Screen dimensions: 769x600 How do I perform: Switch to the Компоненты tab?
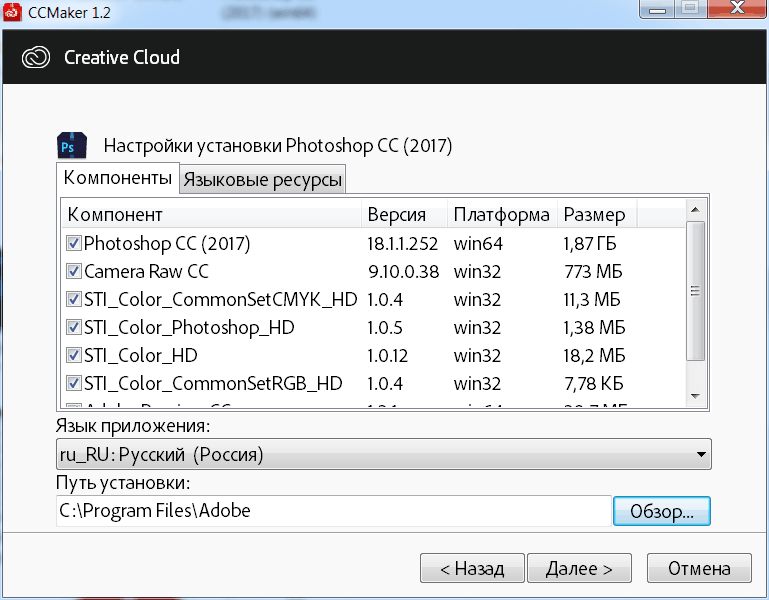[x=118, y=178]
